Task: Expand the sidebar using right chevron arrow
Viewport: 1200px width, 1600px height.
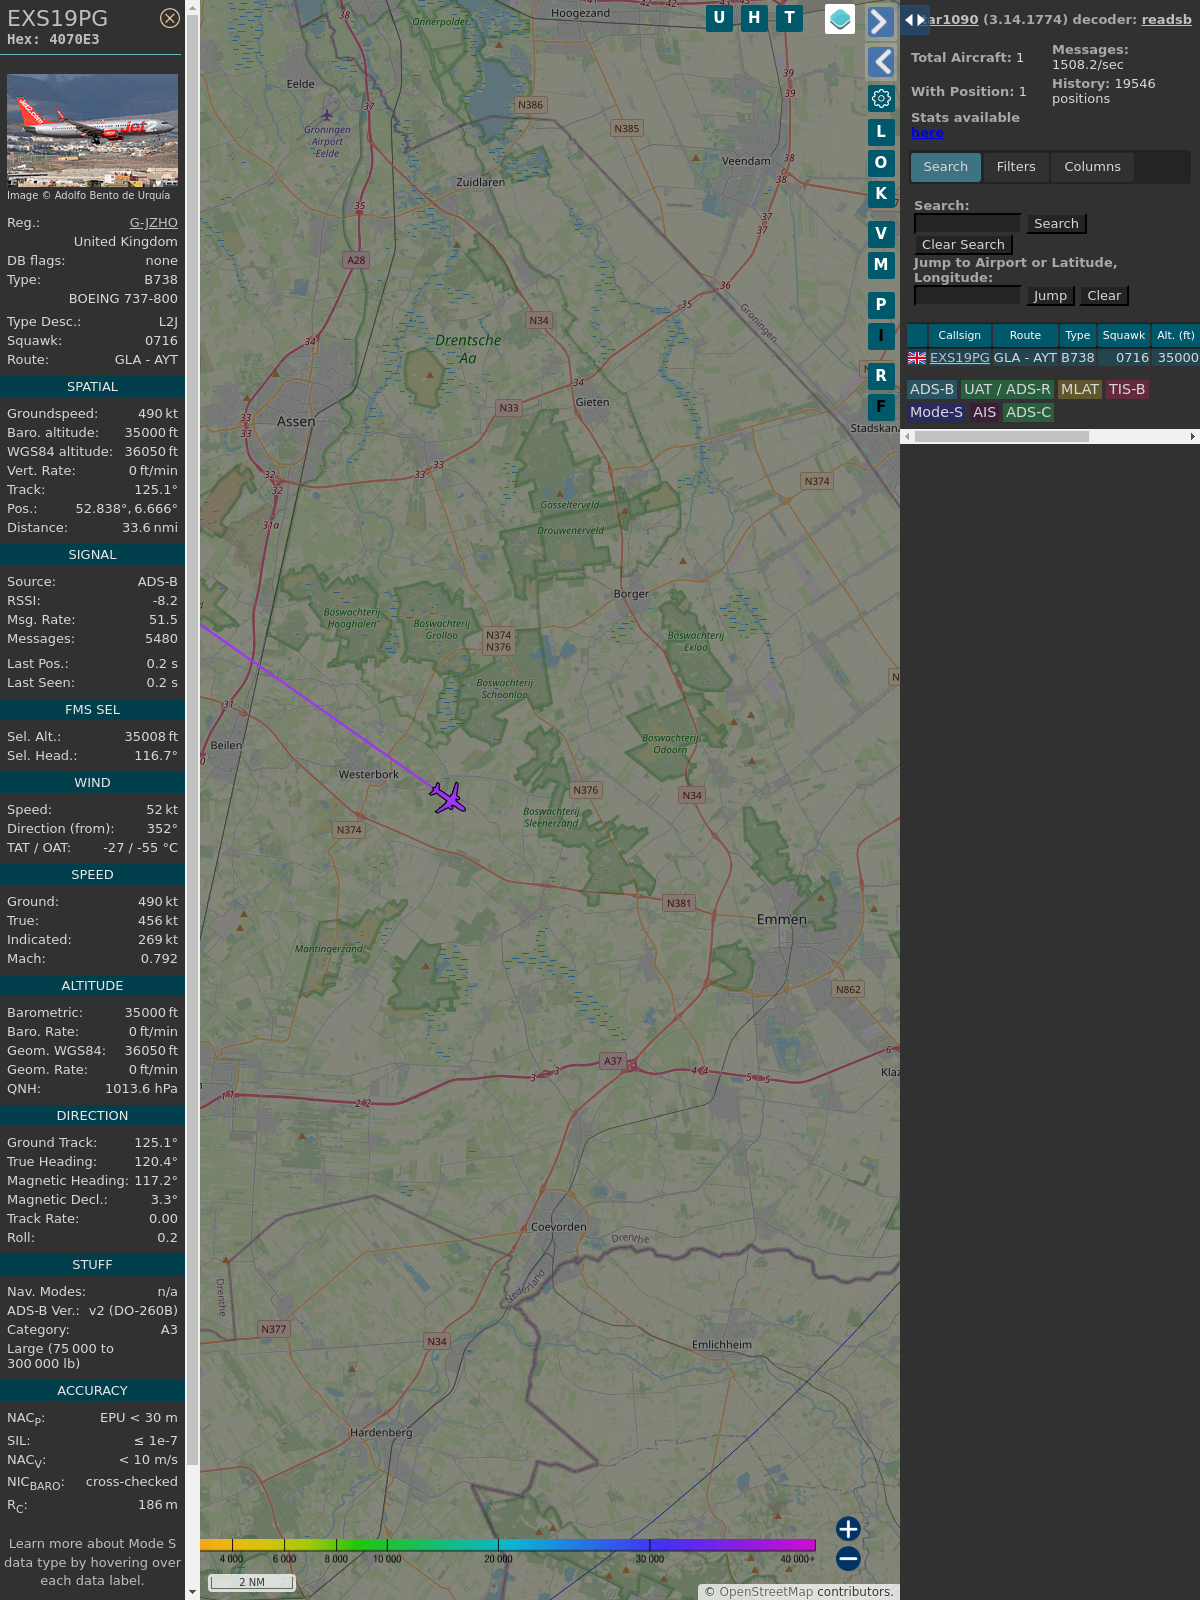Action: coord(880,22)
